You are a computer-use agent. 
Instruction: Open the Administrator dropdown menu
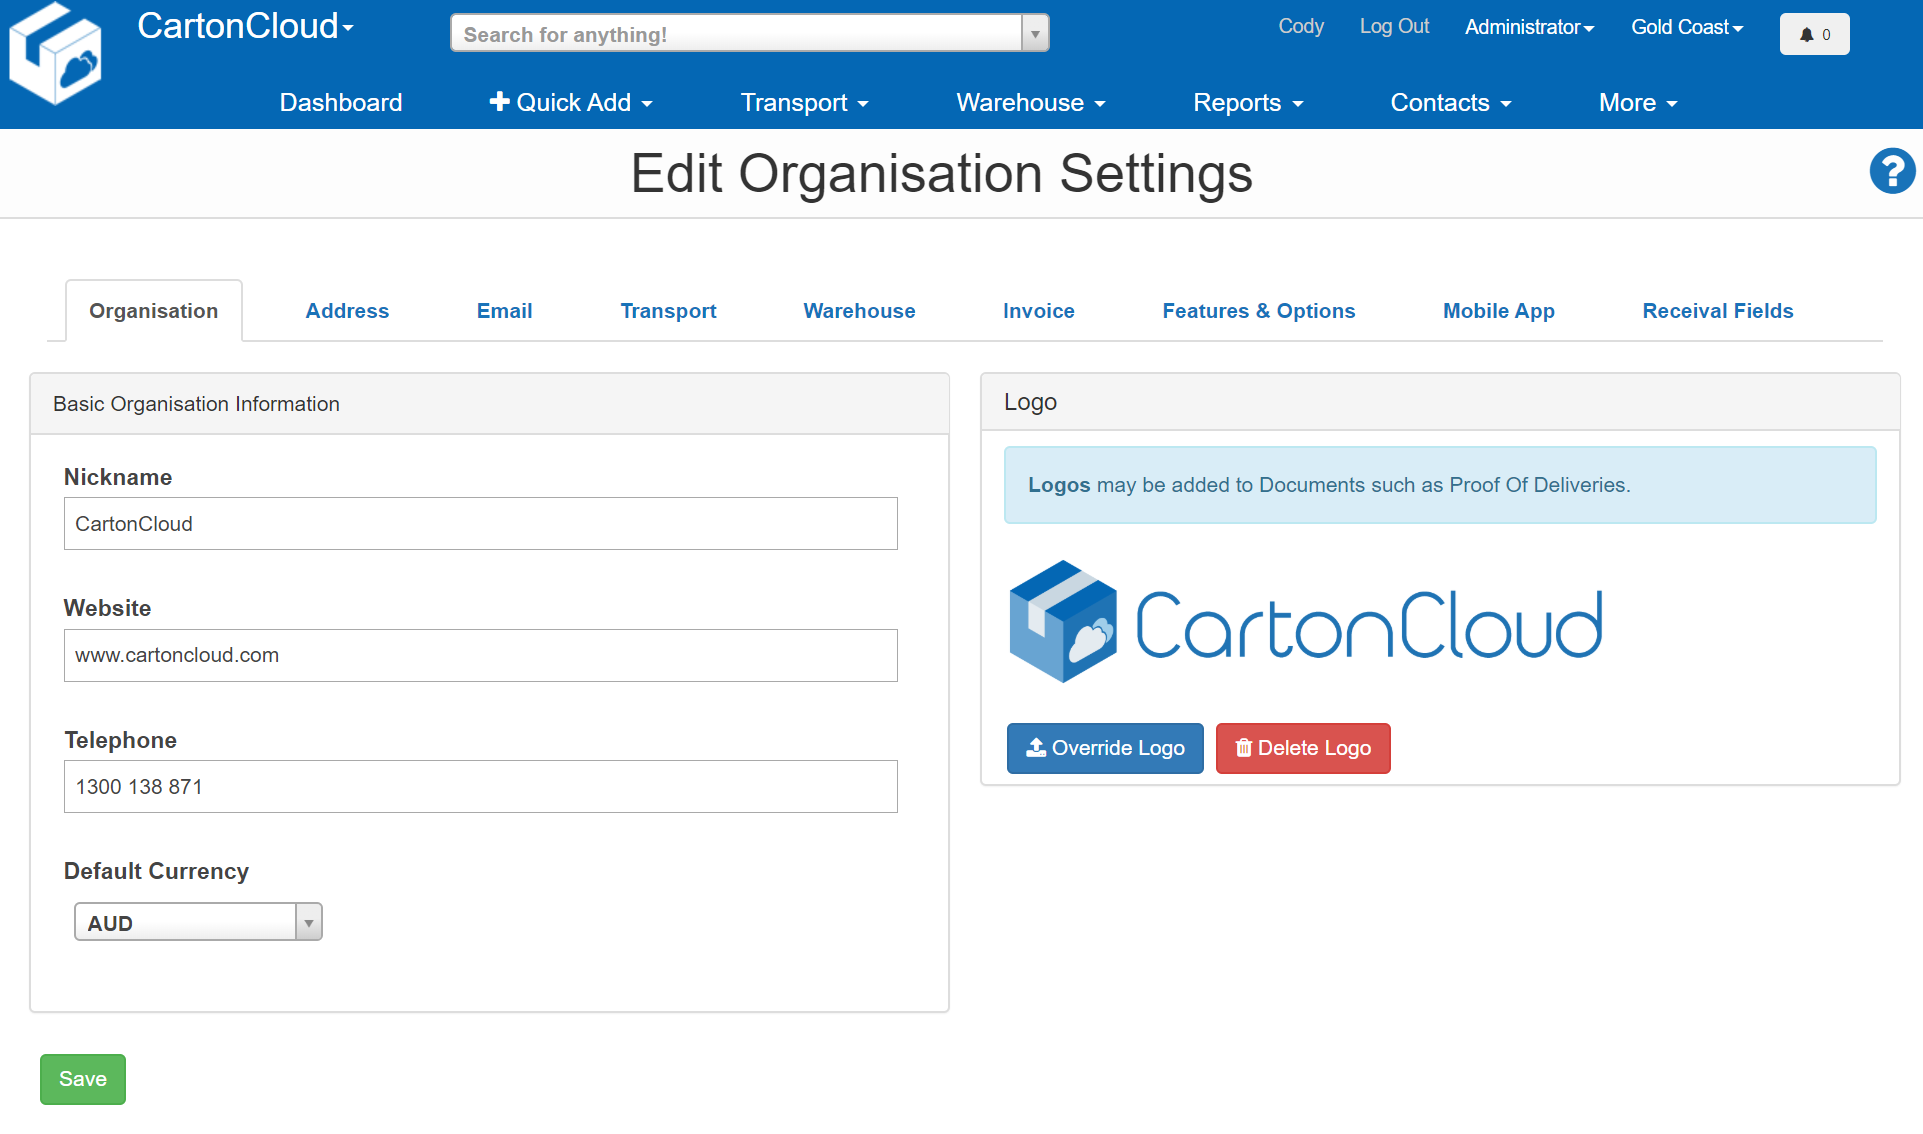coord(1527,27)
